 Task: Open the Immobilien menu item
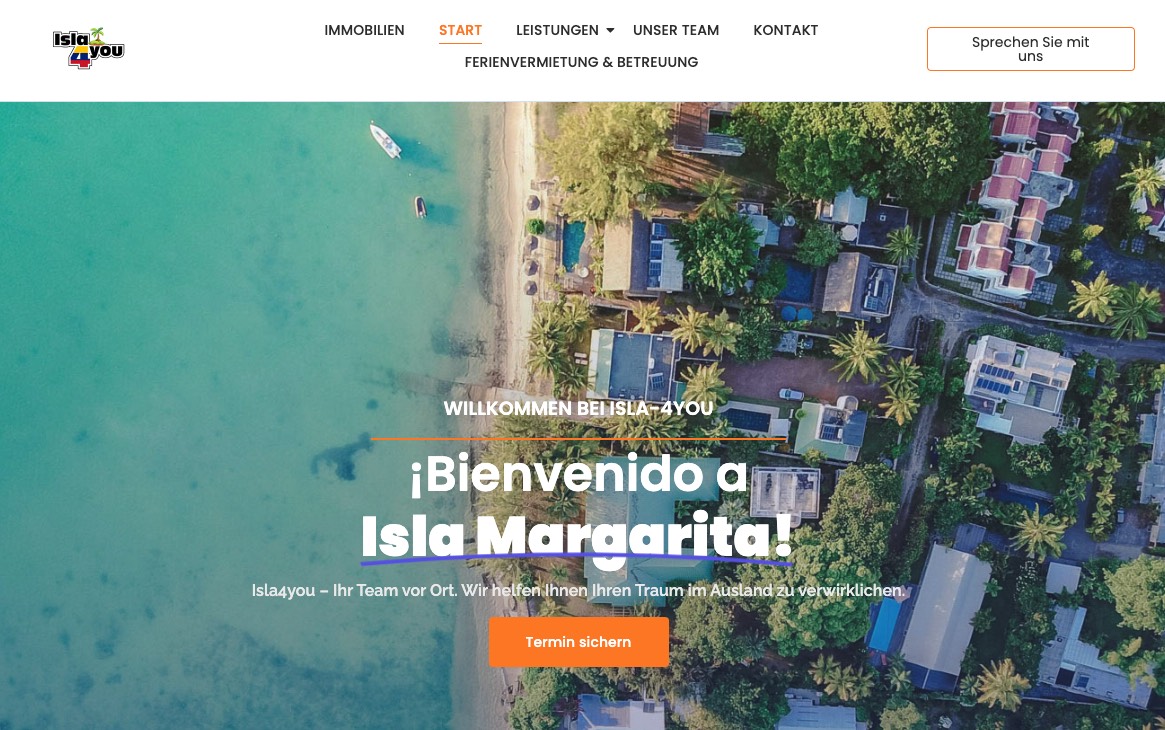click(364, 30)
